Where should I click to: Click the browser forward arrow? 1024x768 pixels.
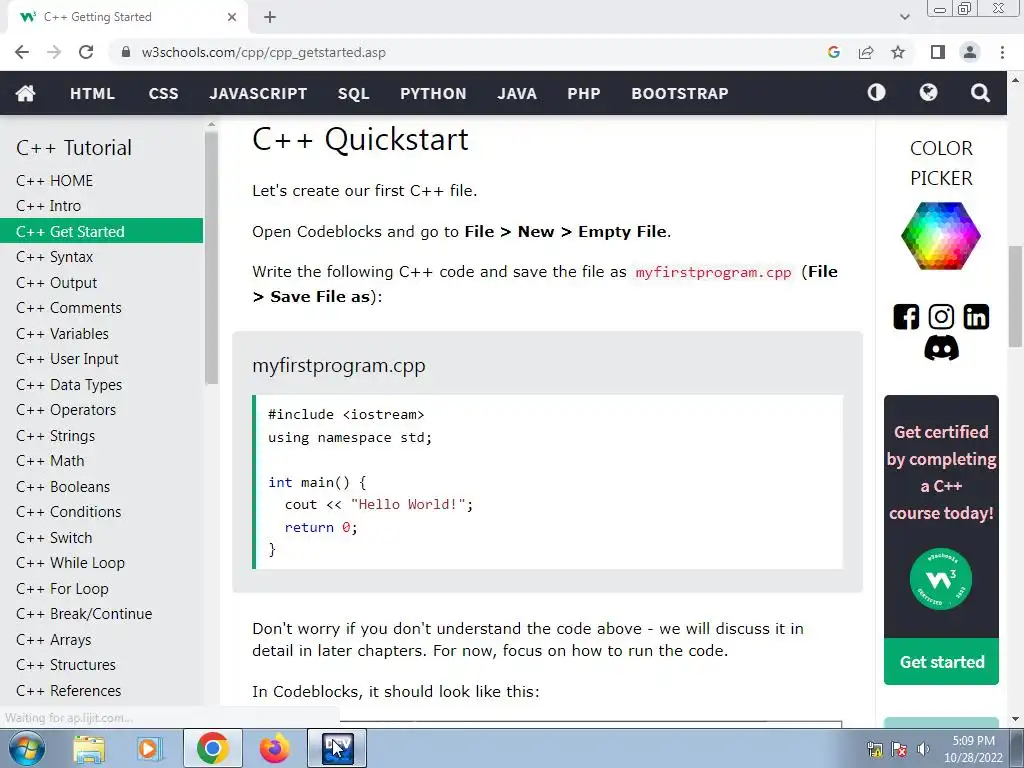(x=54, y=52)
